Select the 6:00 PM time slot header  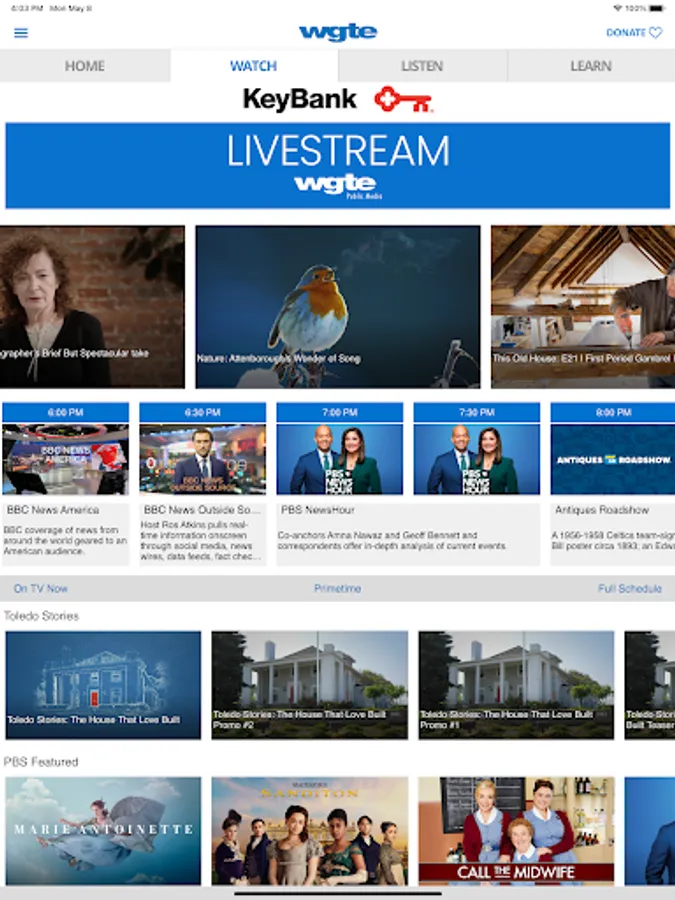pos(65,412)
